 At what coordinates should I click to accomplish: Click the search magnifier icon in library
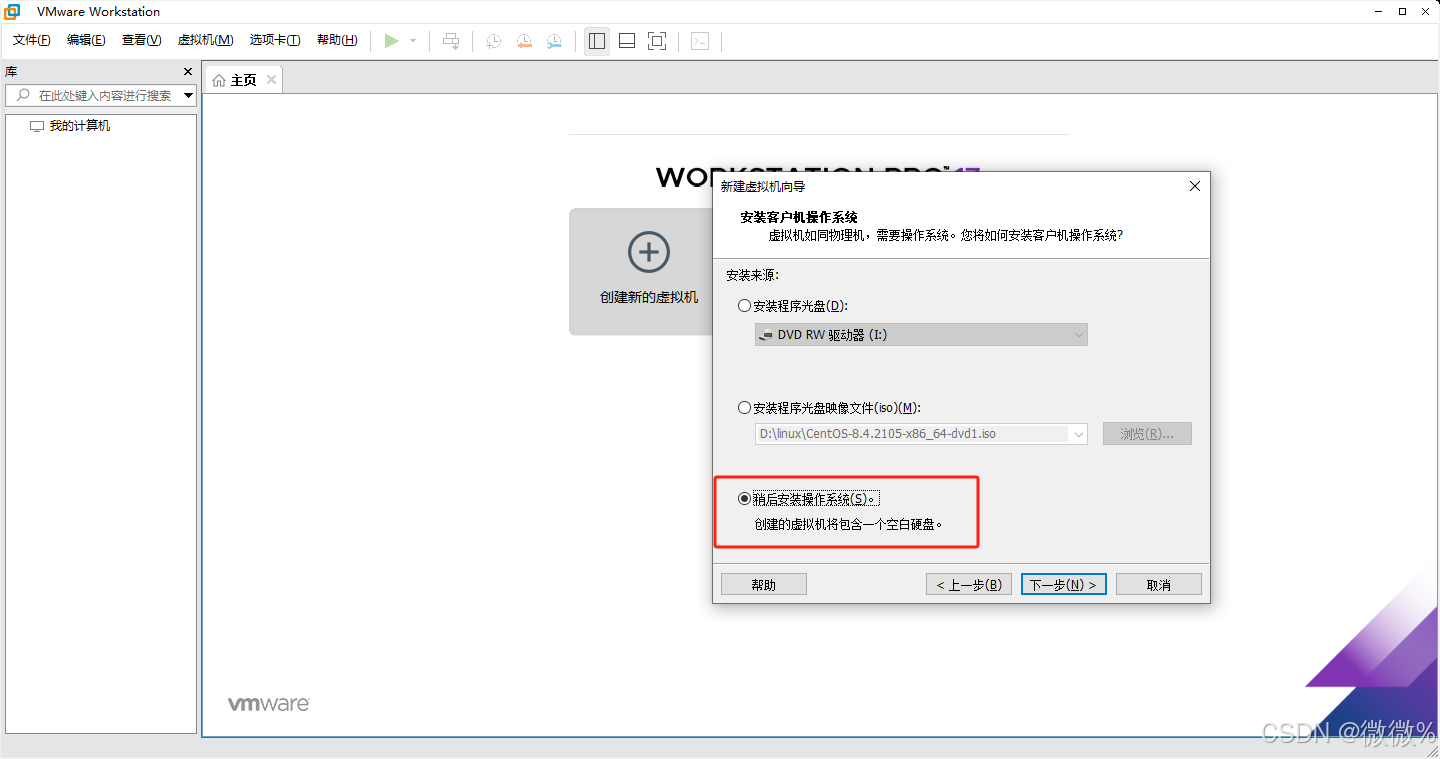[23, 95]
